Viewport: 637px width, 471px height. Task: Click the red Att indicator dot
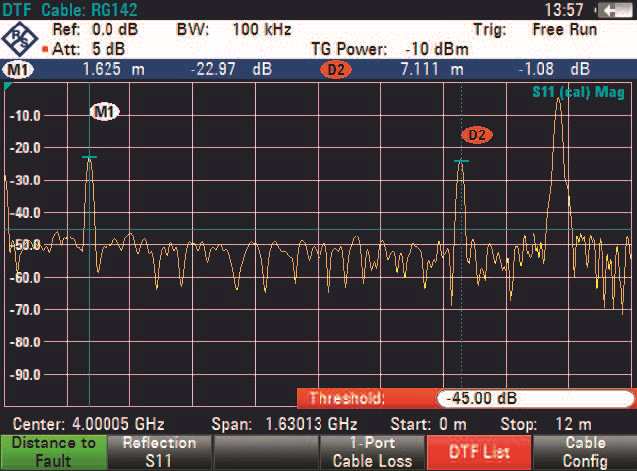coord(45,50)
